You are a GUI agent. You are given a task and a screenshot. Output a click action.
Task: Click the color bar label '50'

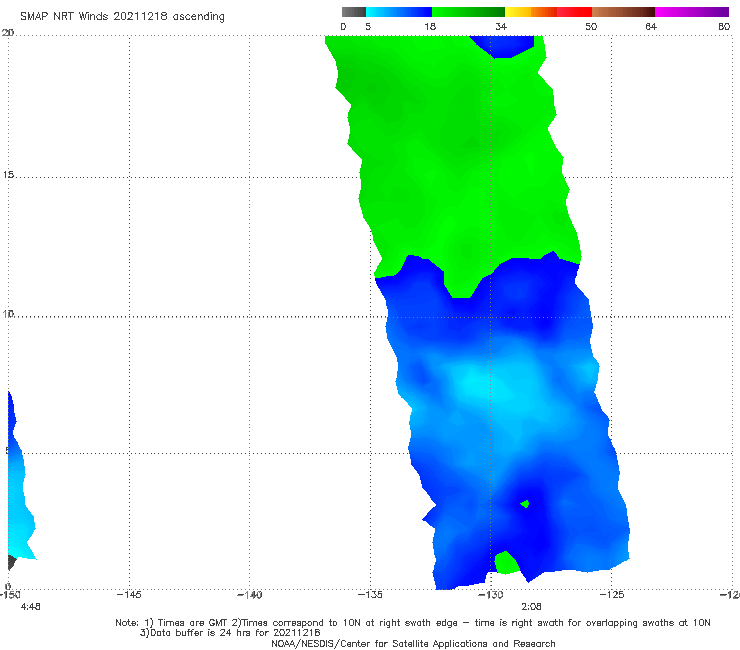591,27
